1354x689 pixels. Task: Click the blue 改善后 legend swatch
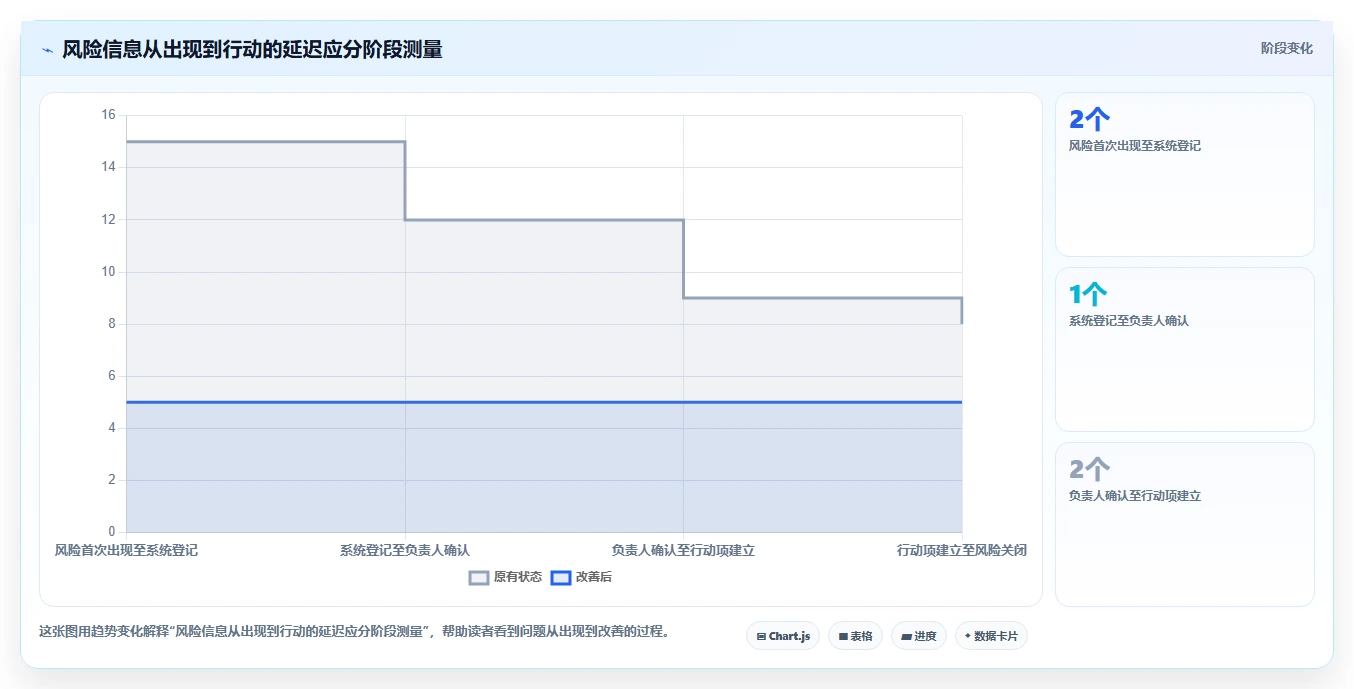pos(561,577)
